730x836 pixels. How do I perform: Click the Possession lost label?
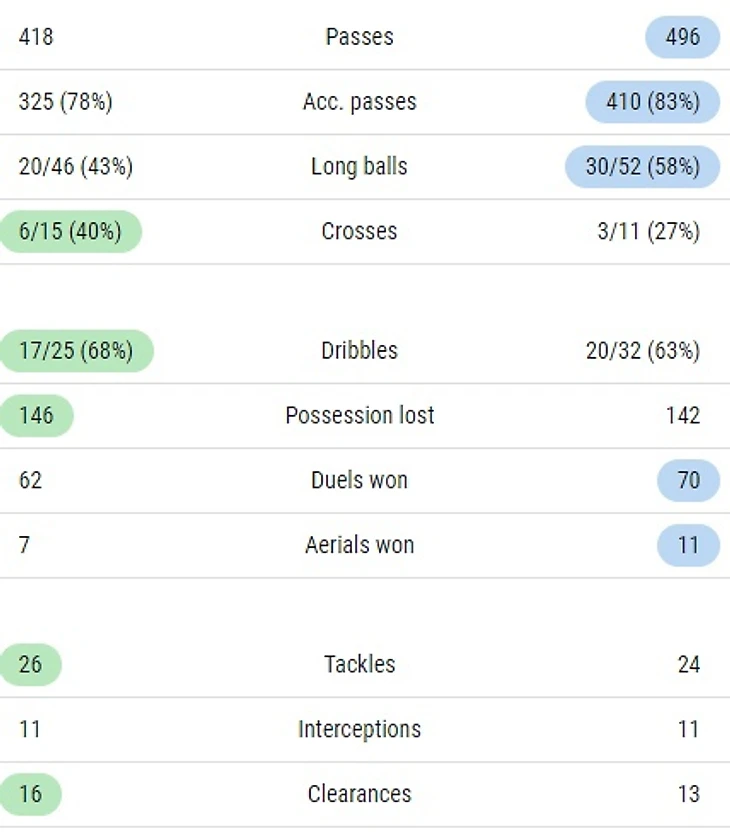[x=360, y=416]
